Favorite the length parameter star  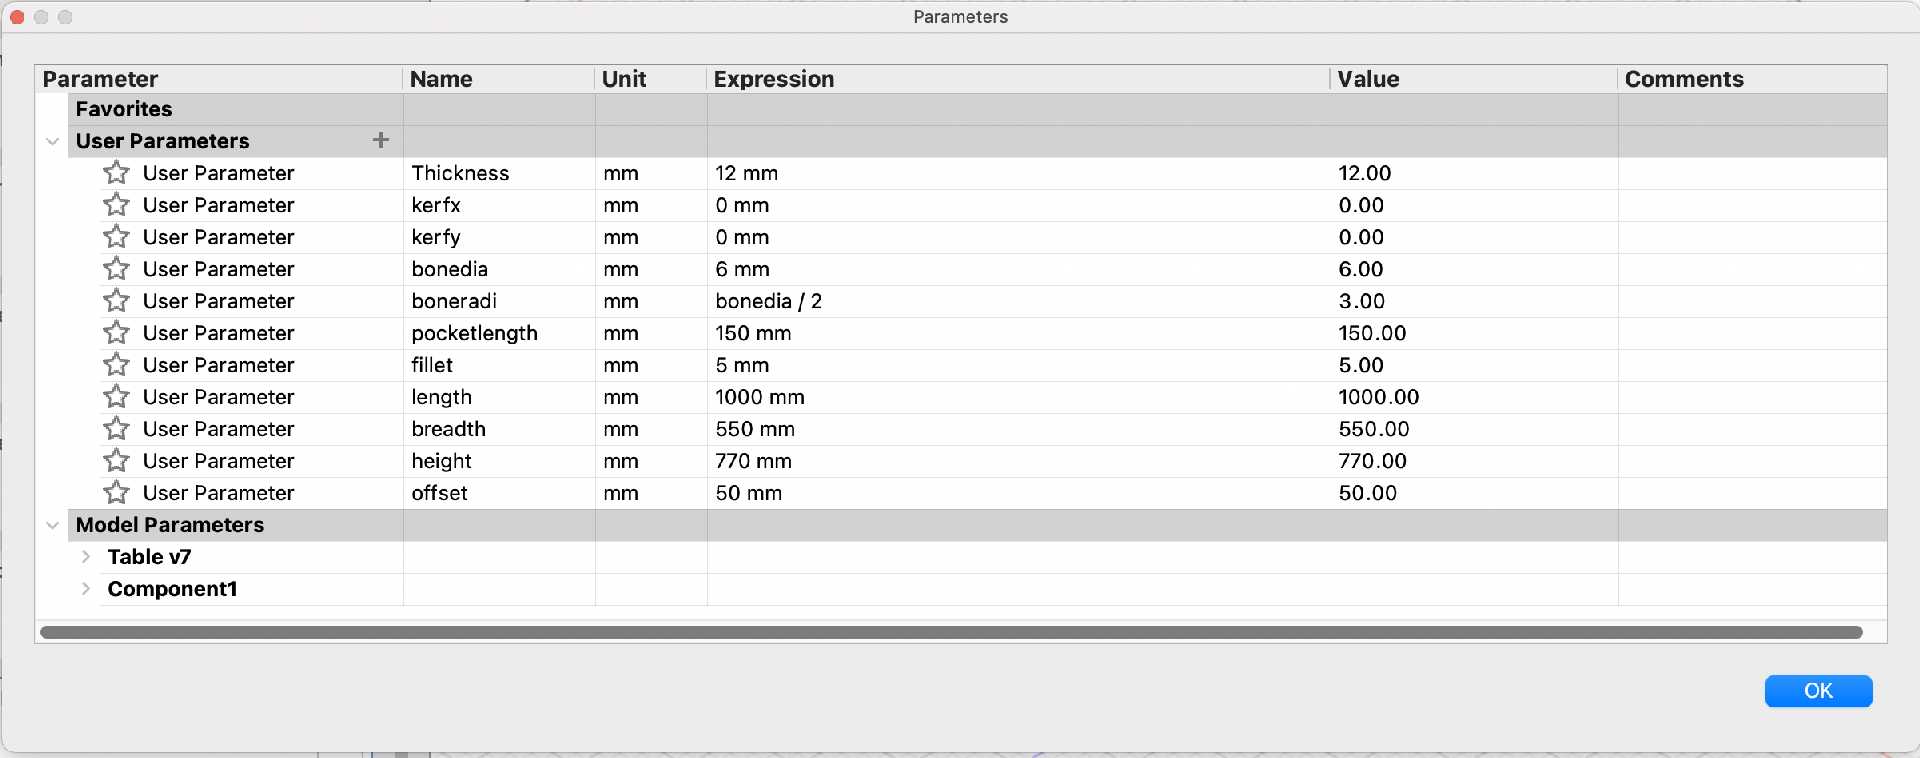pos(116,397)
